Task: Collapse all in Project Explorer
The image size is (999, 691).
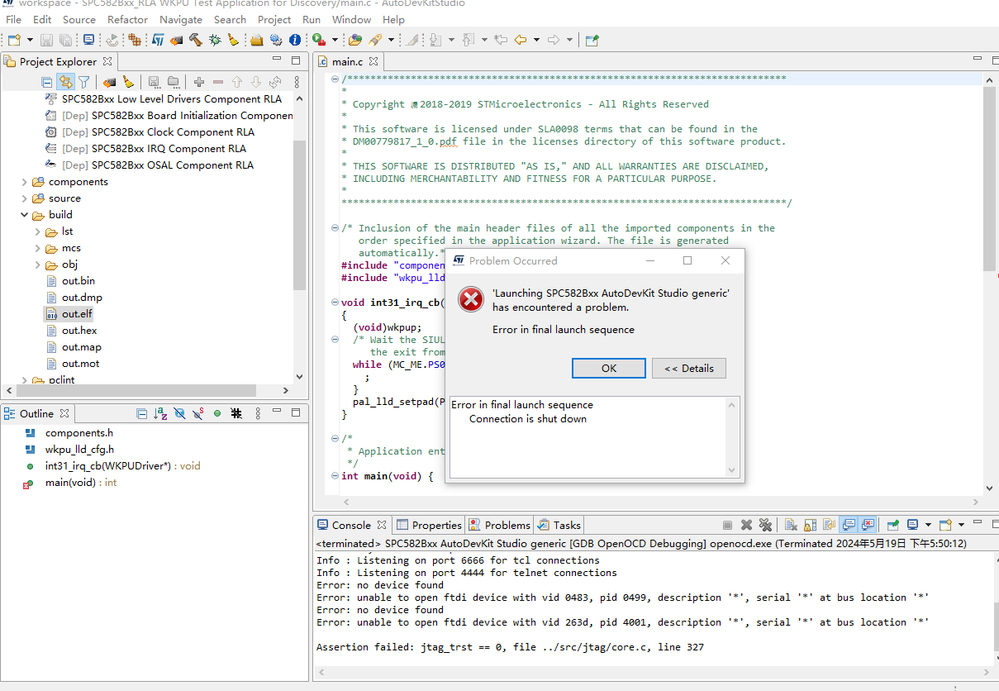Action: click(47, 82)
